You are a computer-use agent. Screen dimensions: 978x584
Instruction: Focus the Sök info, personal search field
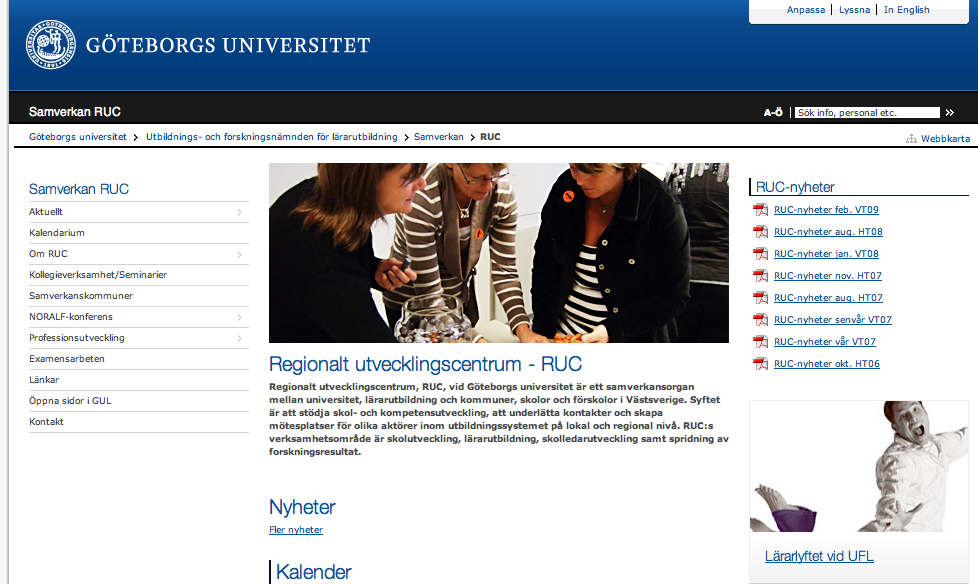coord(867,112)
